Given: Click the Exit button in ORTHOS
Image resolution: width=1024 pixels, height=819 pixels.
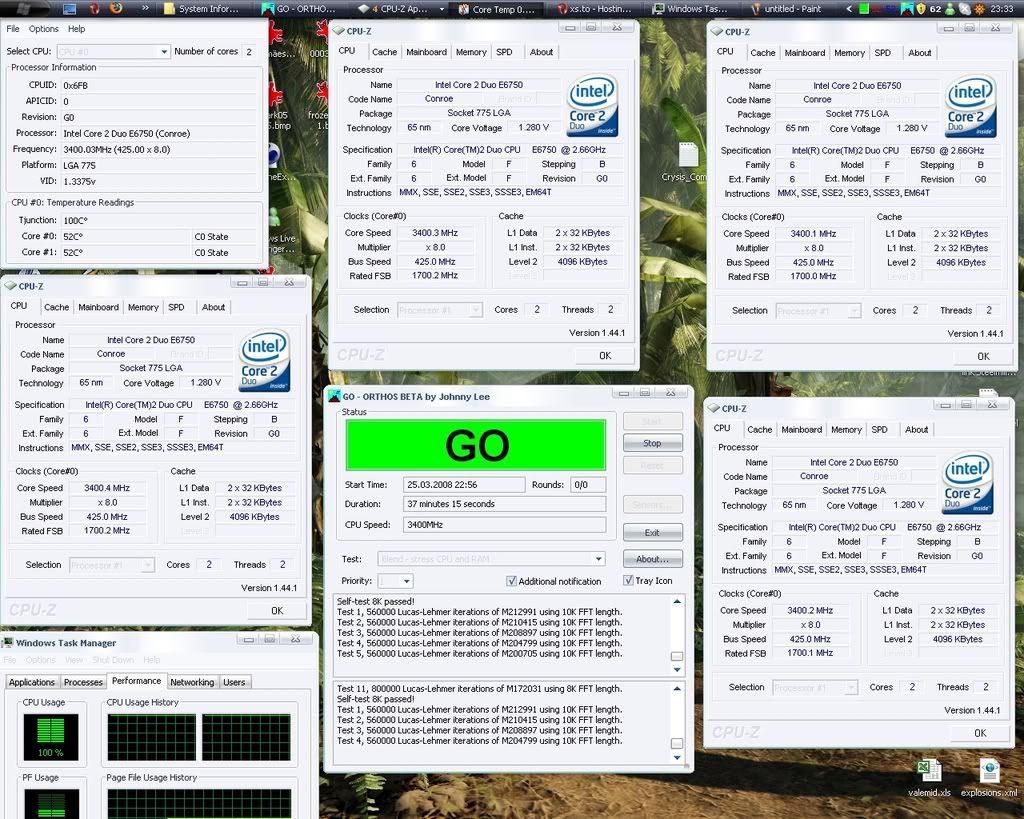Looking at the screenshot, I should coord(652,532).
